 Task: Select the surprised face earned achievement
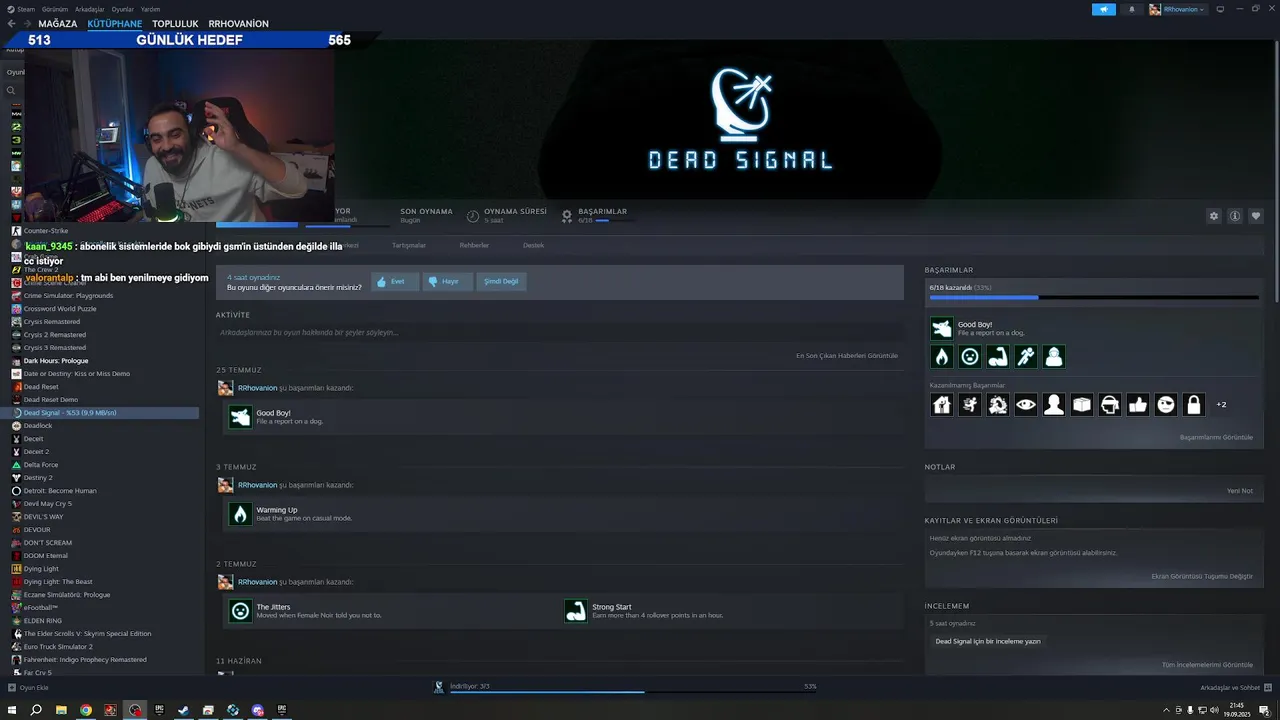969,356
